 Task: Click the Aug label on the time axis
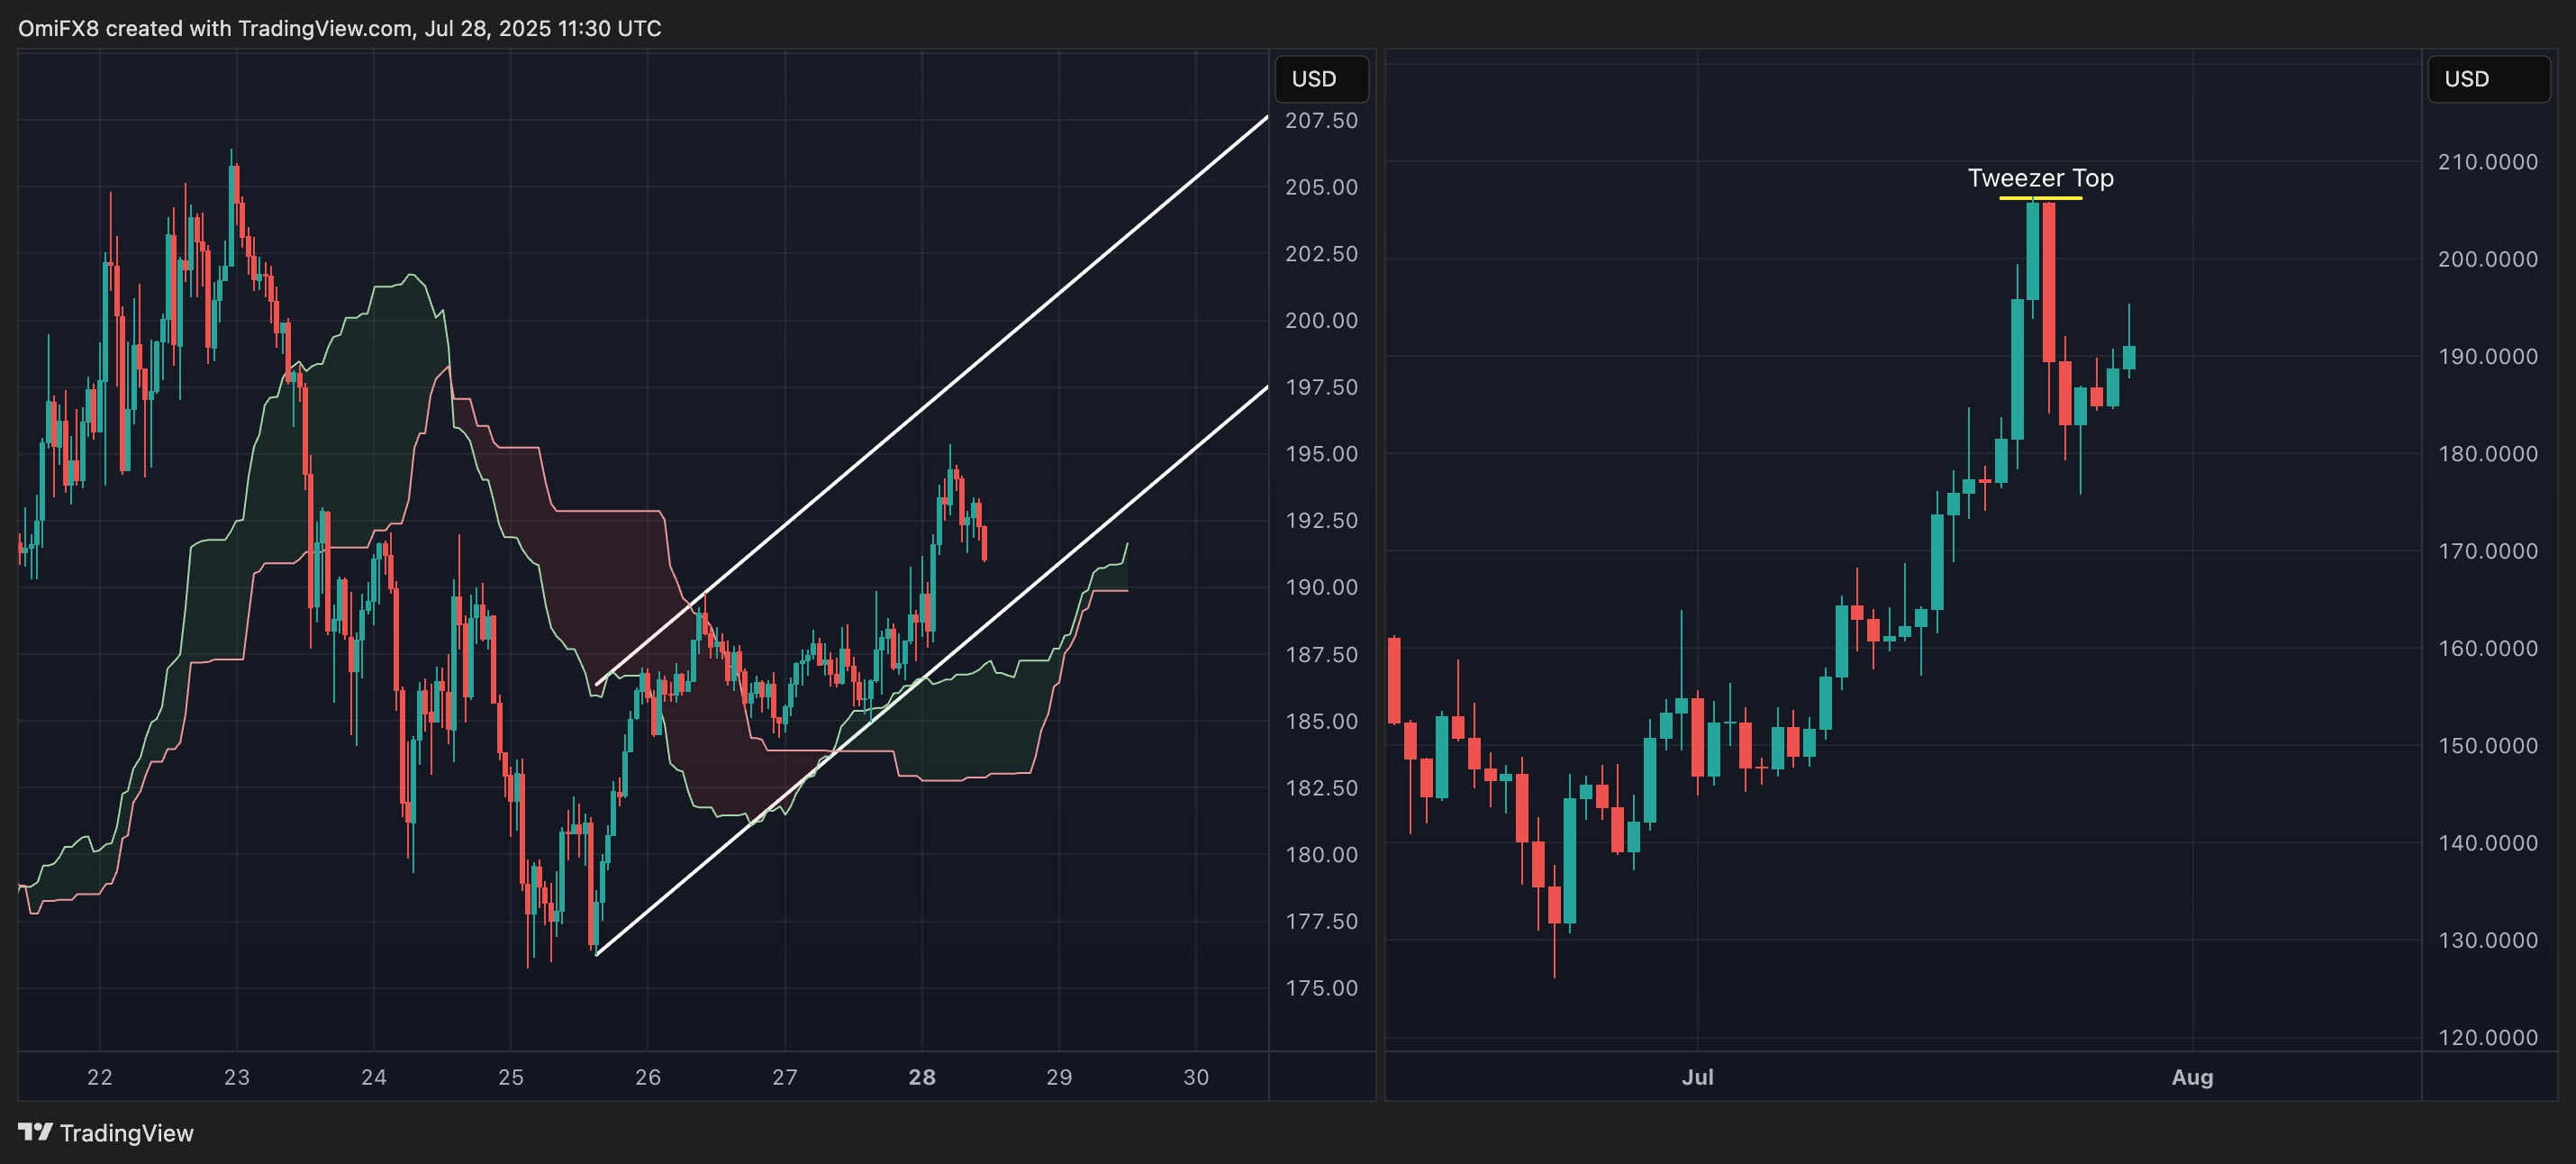(2192, 1077)
